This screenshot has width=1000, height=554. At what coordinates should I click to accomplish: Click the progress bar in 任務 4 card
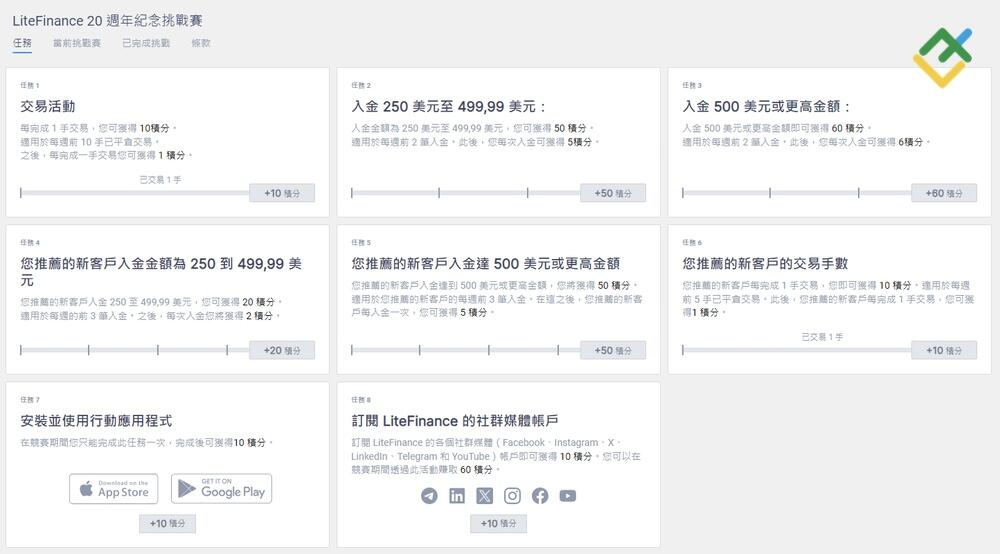click(x=135, y=350)
